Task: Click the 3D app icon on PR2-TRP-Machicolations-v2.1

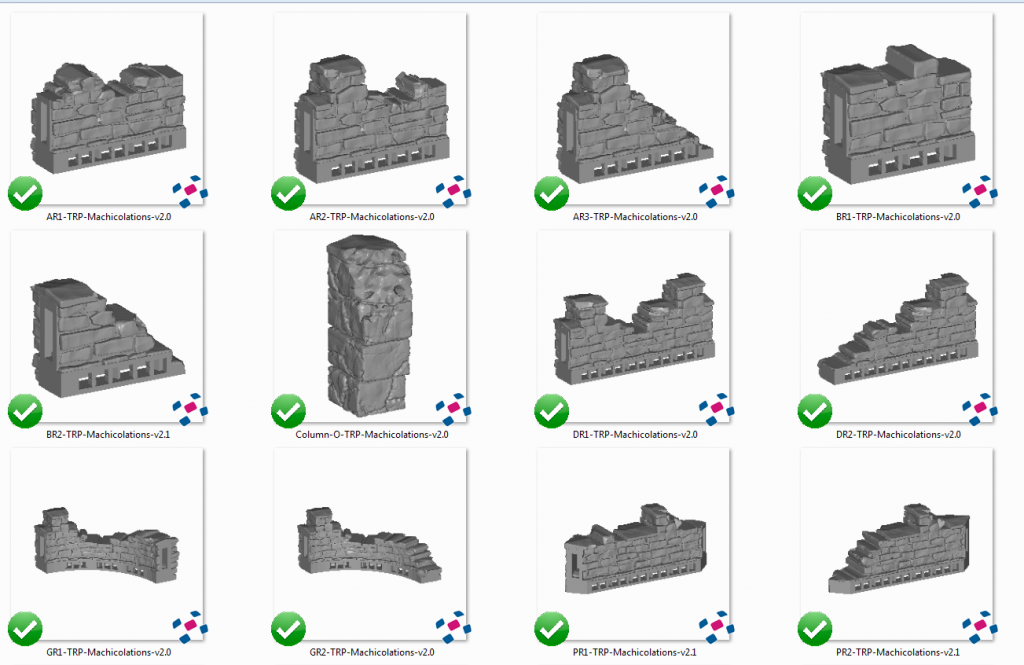Action: [982, 625]
